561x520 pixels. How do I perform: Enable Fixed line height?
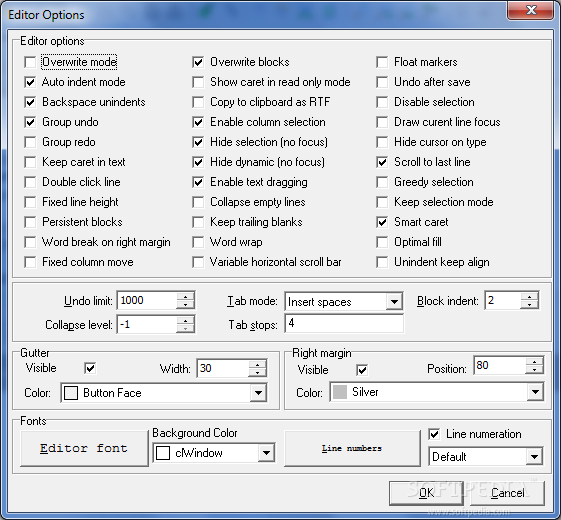click(x=30, y=203)
